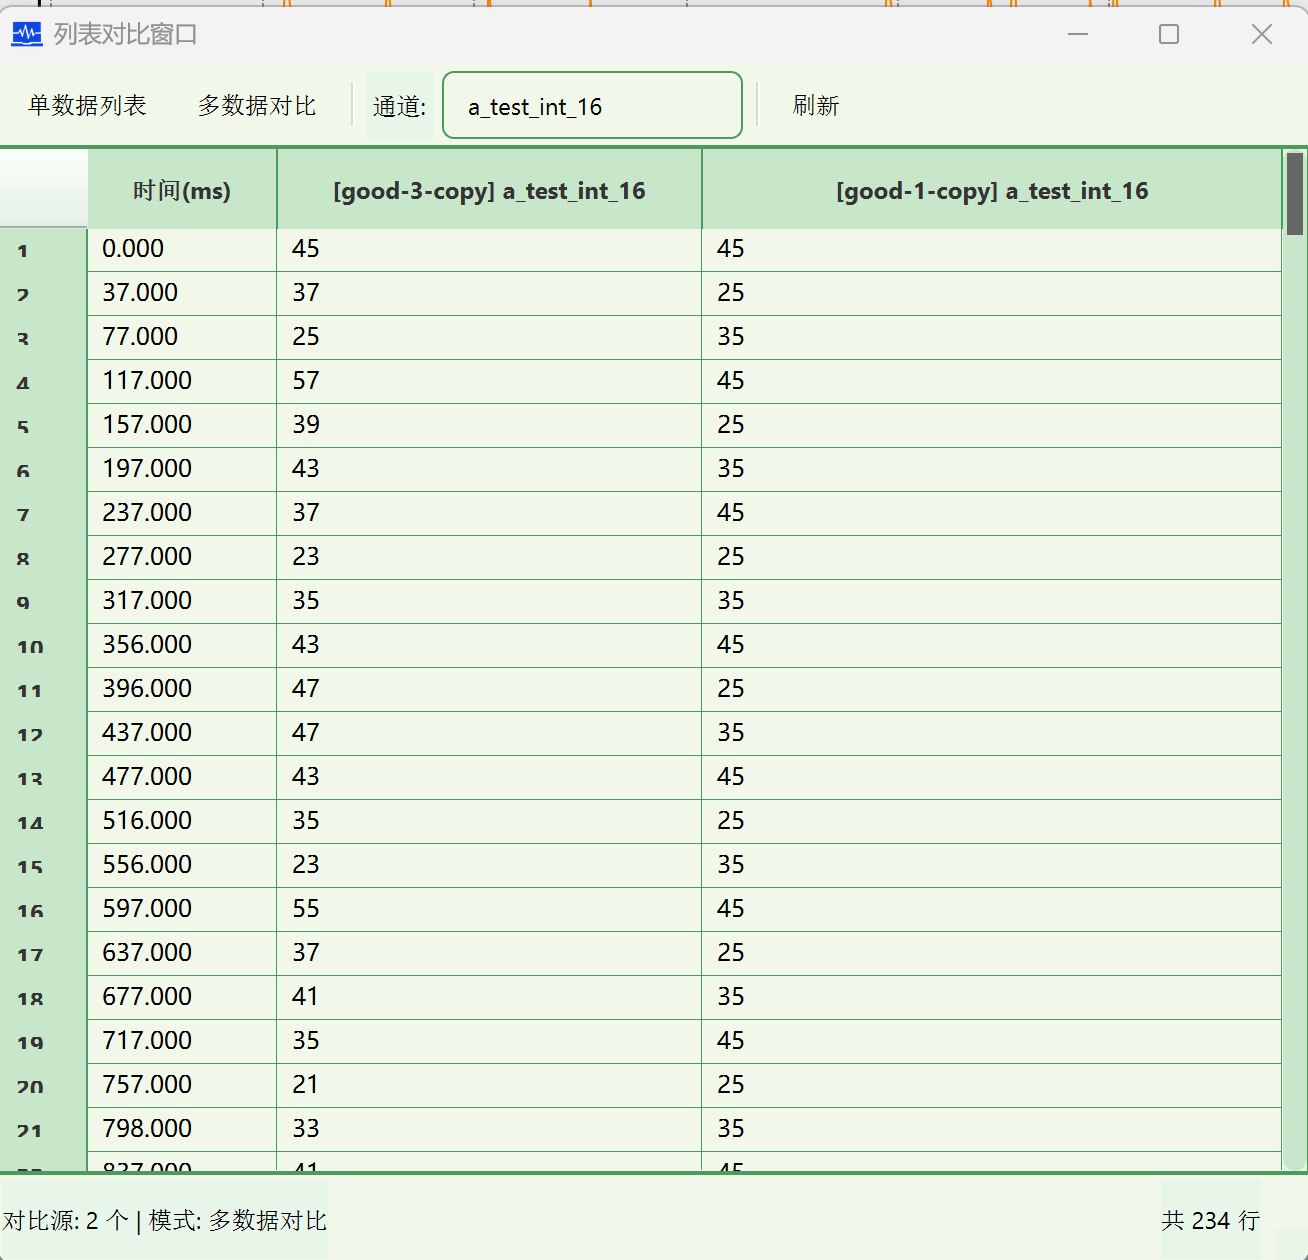Select good-3-copy value 55 in the 597.000 row

coord(489,909)
